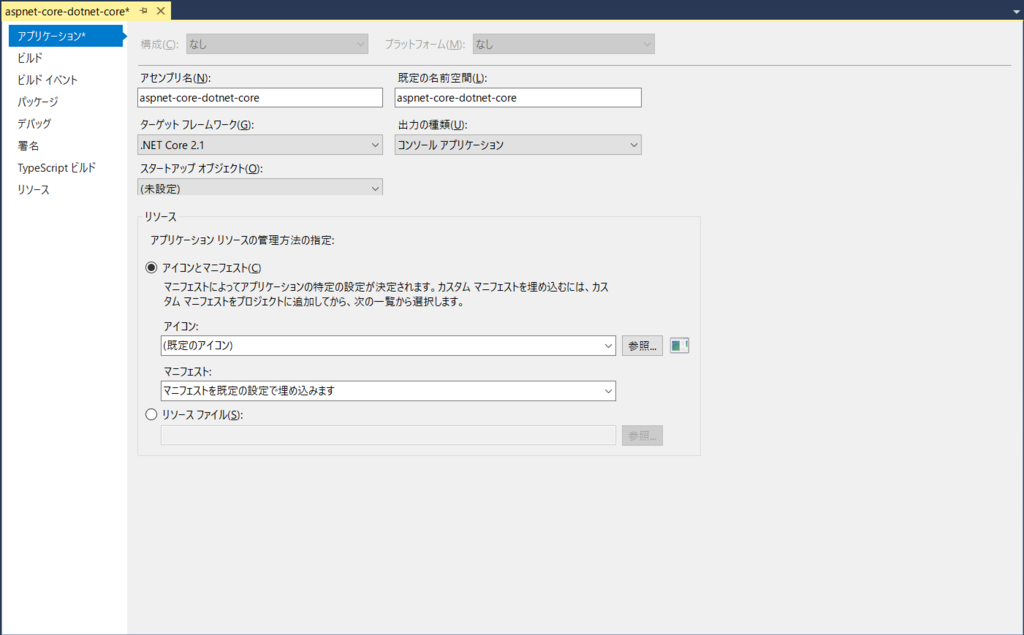Click the スタートアップ オブジェクト(O) label

click(x=201, y=169)
